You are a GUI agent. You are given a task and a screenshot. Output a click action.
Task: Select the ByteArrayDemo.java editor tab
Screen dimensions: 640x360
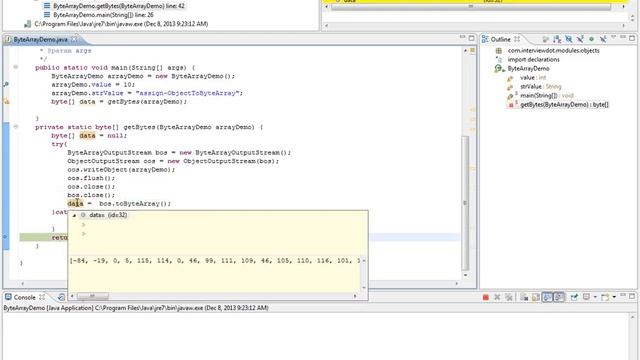click(40, 39)
